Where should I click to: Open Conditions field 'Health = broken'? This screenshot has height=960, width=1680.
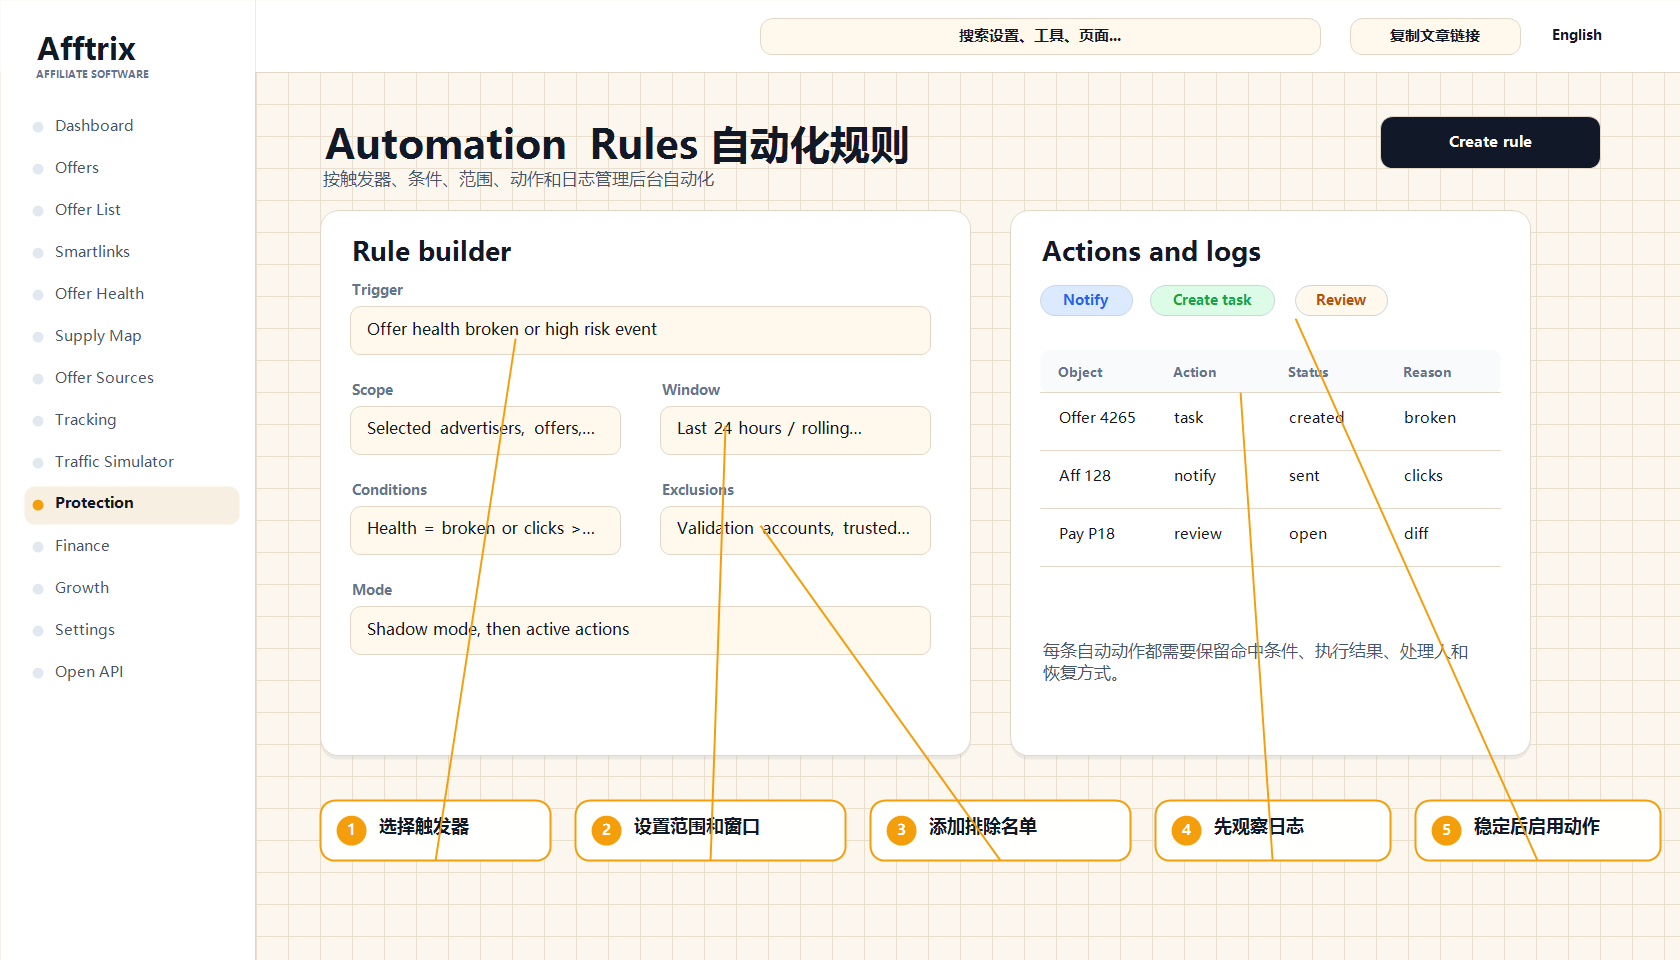point(485,530)
